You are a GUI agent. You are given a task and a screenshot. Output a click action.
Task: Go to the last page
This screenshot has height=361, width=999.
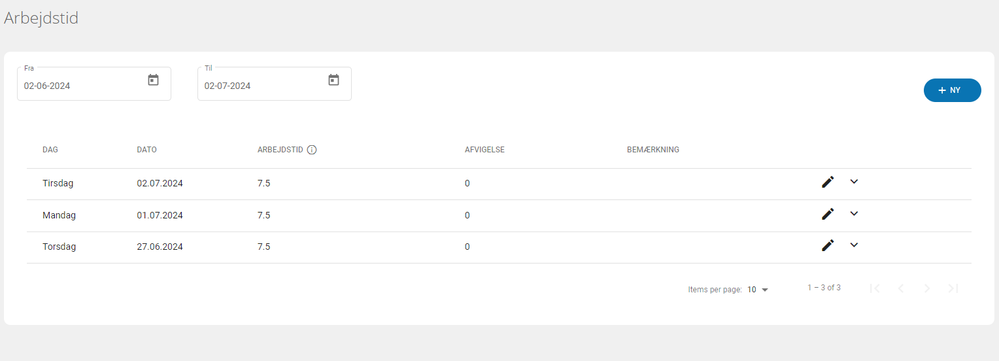952,288
